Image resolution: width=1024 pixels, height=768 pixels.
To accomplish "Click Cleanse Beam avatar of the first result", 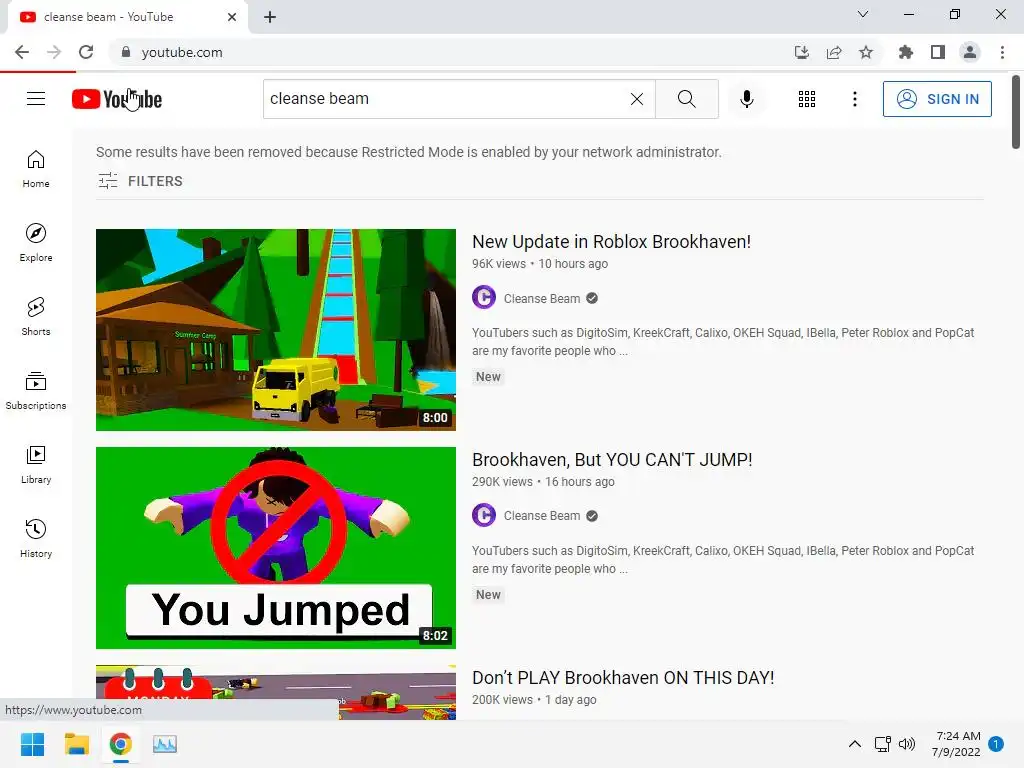I will coord(484,298).
